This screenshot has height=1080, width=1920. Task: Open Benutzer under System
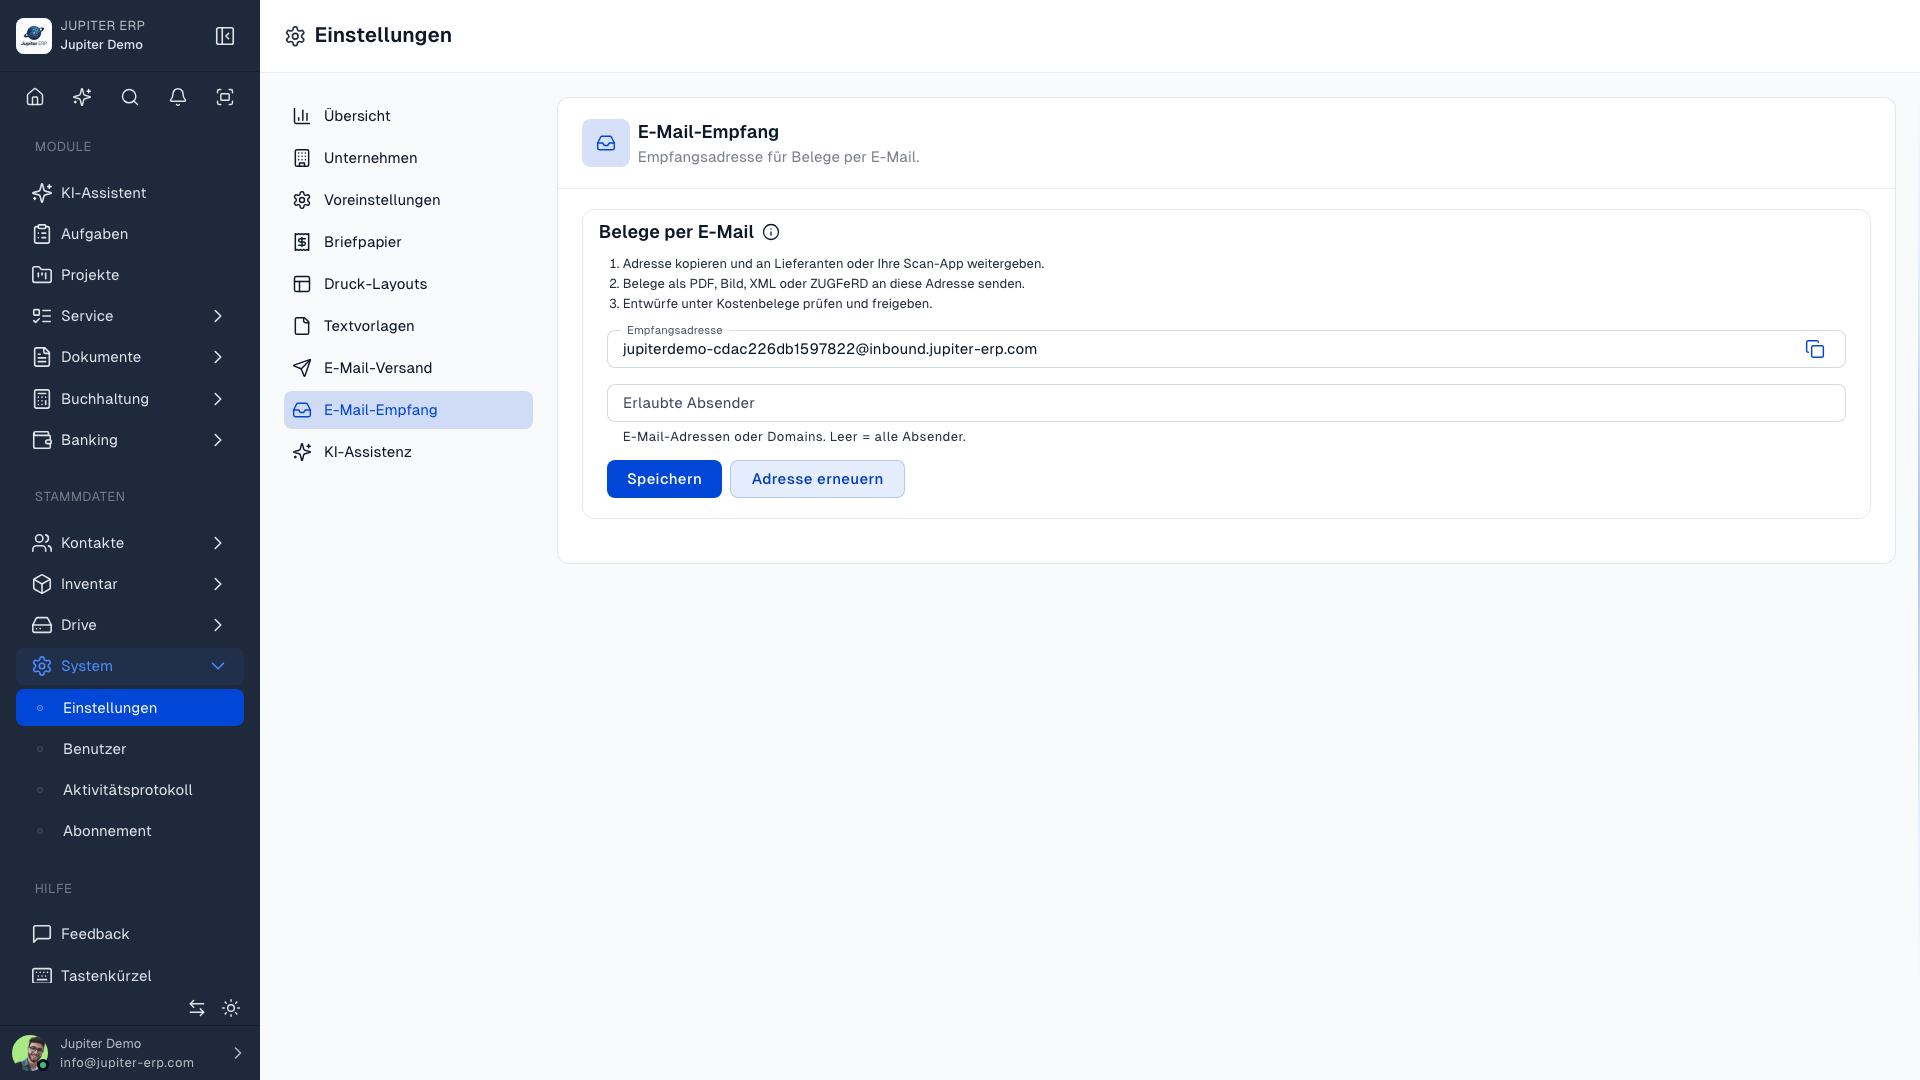pyautogui.click(x=130, y=749)
